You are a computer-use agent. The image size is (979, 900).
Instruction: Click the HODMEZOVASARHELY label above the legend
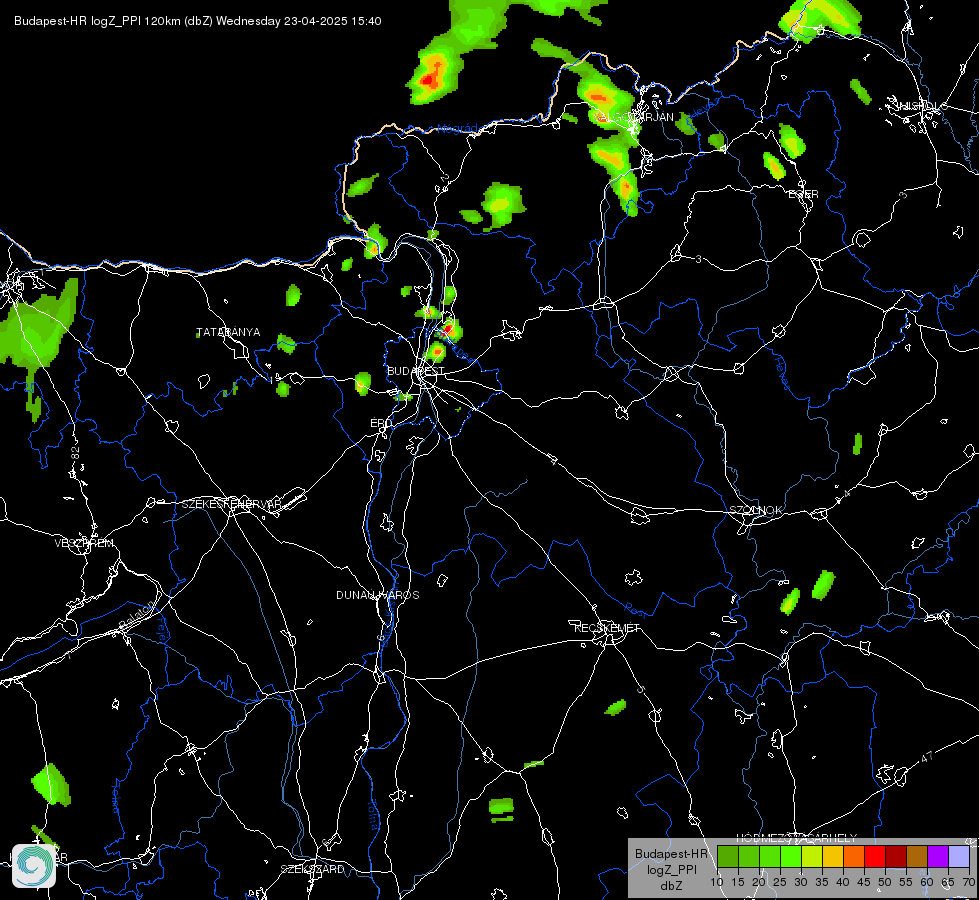797,838
